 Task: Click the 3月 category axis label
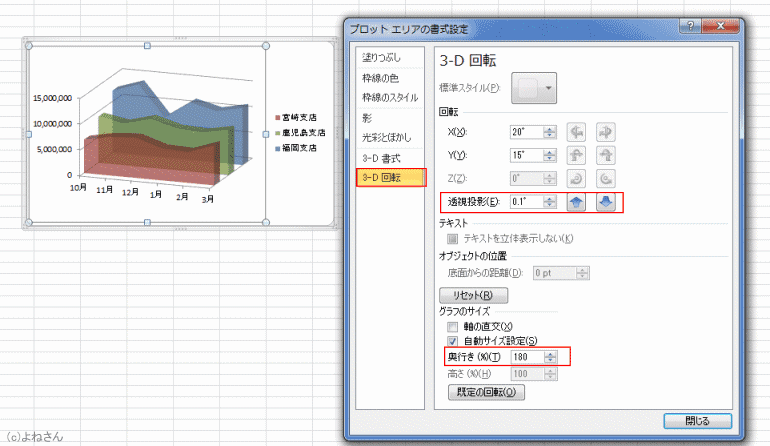(x=207, y=199)
